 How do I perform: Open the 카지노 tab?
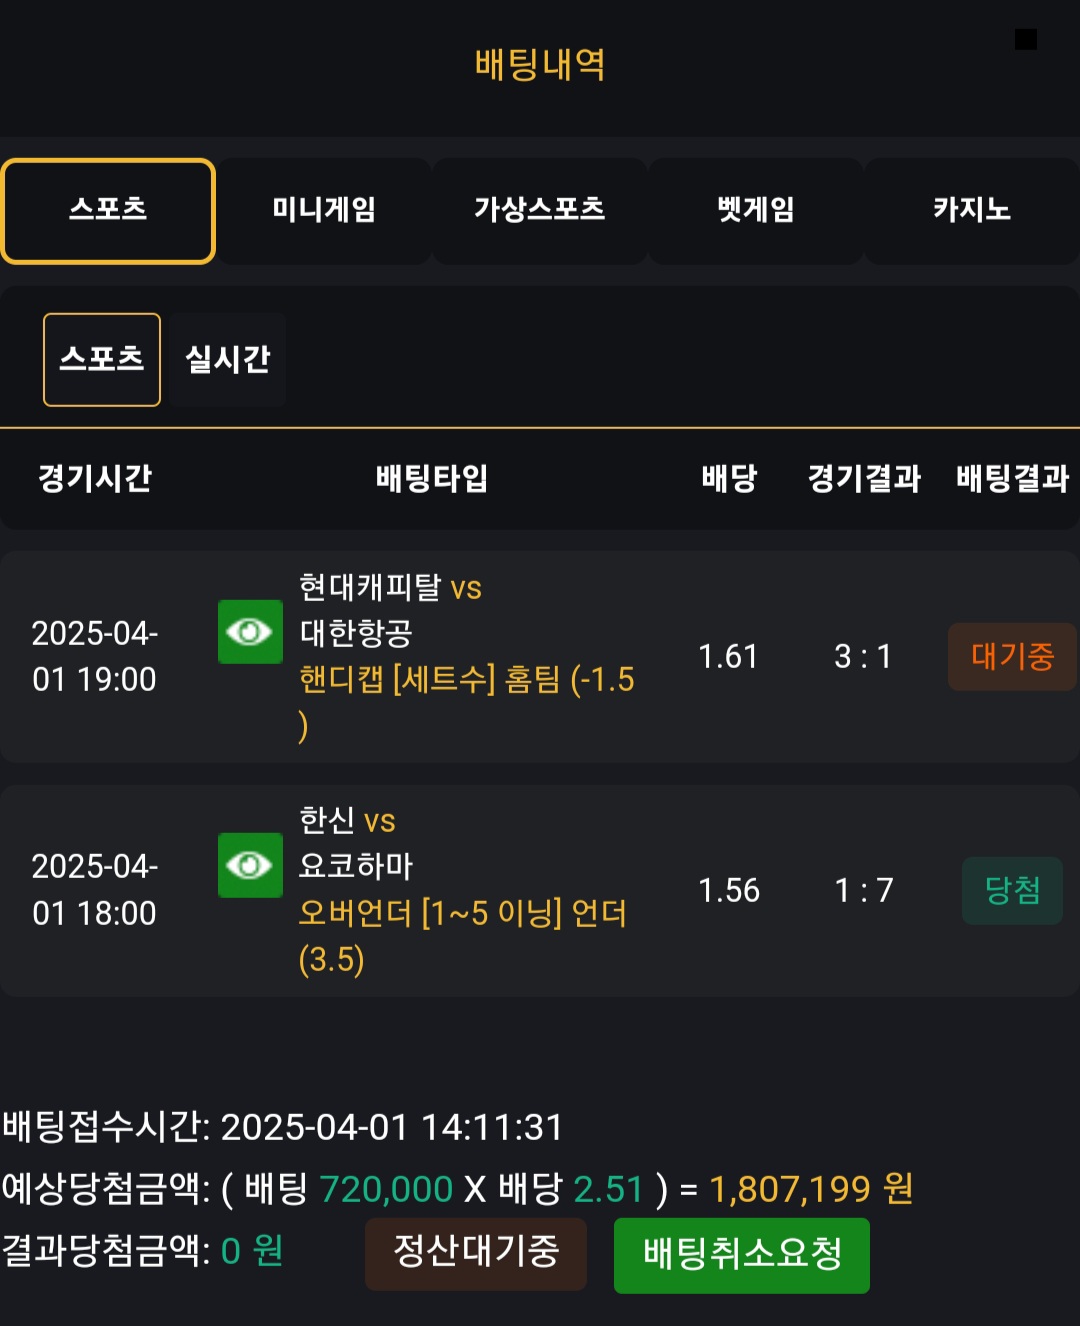pyautogui.click(x=971, y=211)
